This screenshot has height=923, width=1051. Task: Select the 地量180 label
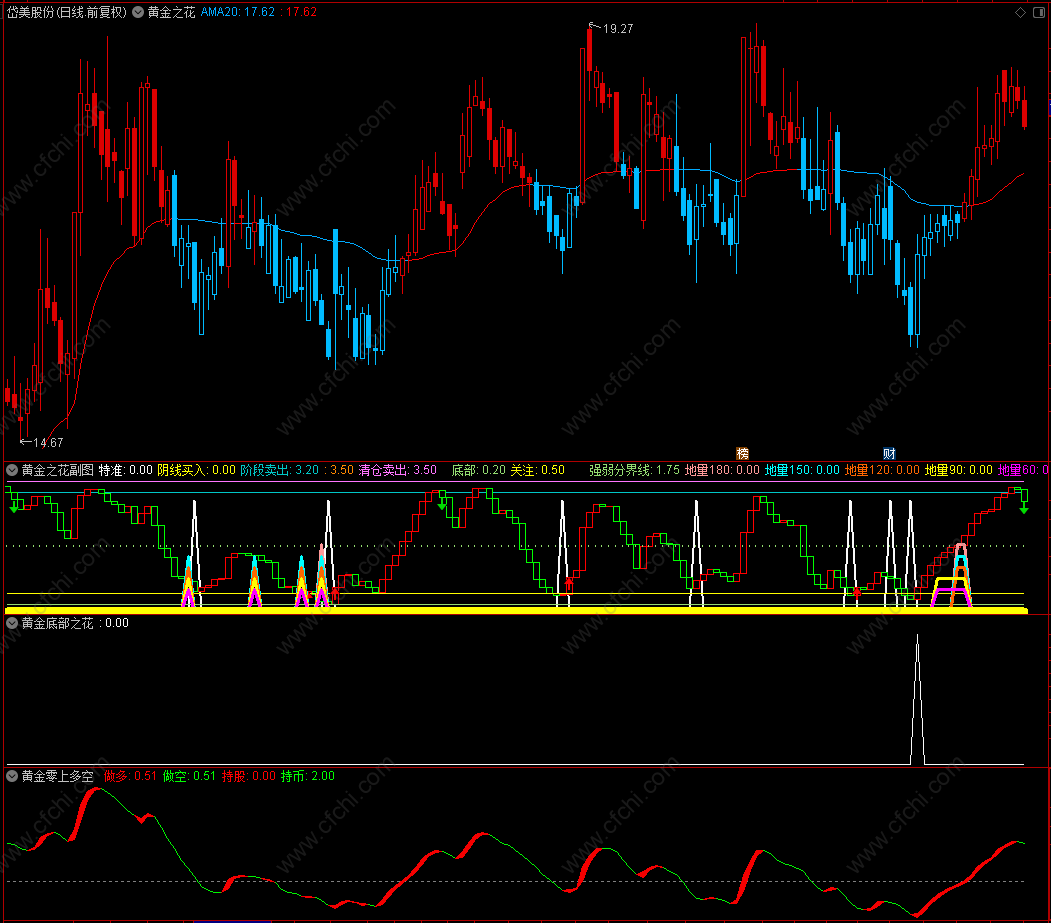point(708,471)
